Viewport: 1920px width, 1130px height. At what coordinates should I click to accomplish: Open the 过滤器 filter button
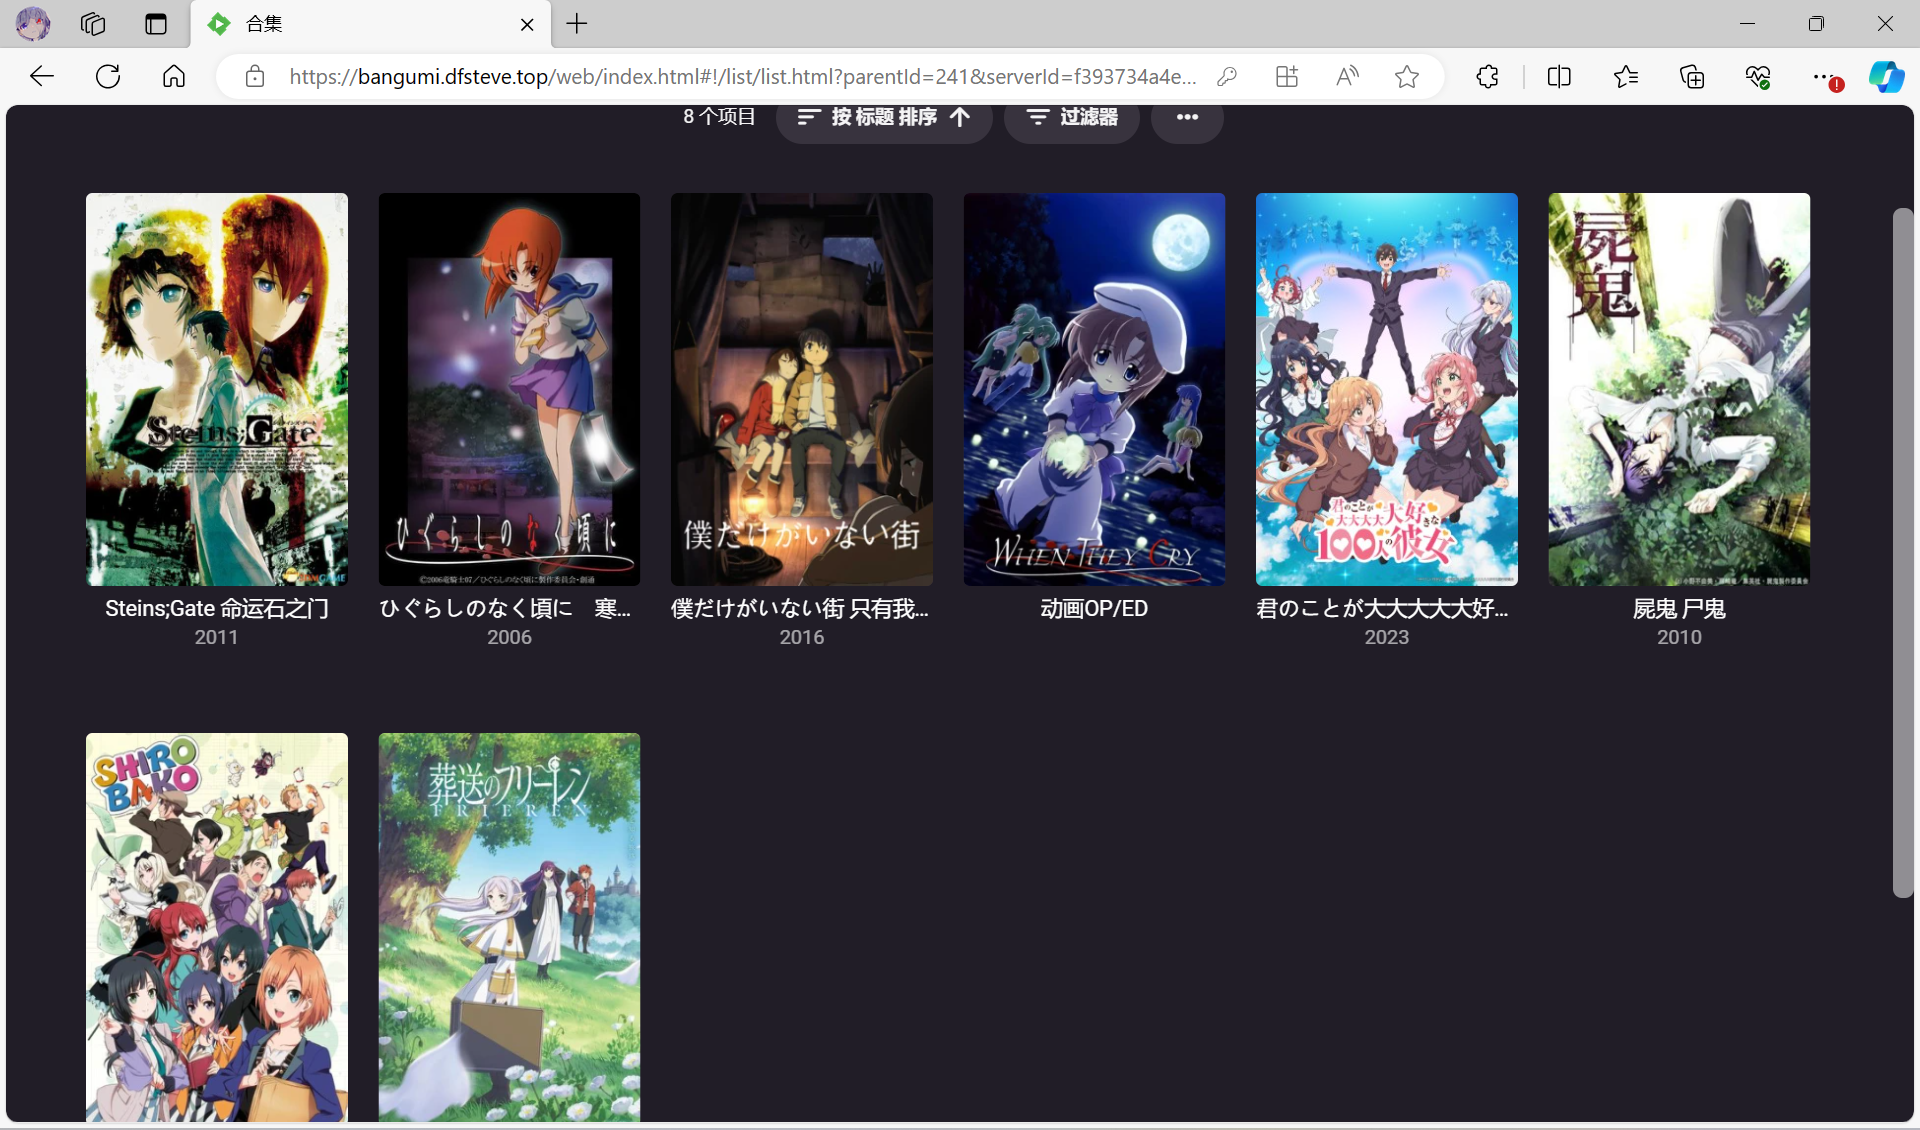pyautogui.click(x=1072, y=118)
